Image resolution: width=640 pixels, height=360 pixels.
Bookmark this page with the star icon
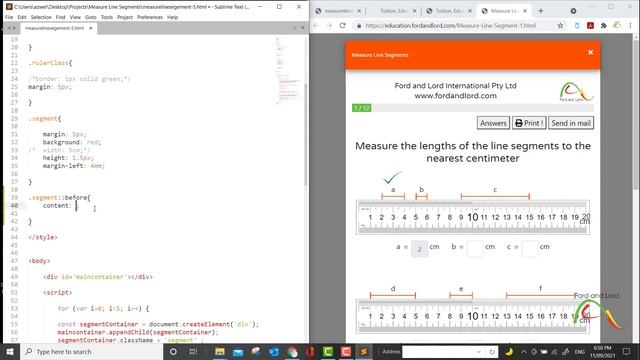[560, 25]
